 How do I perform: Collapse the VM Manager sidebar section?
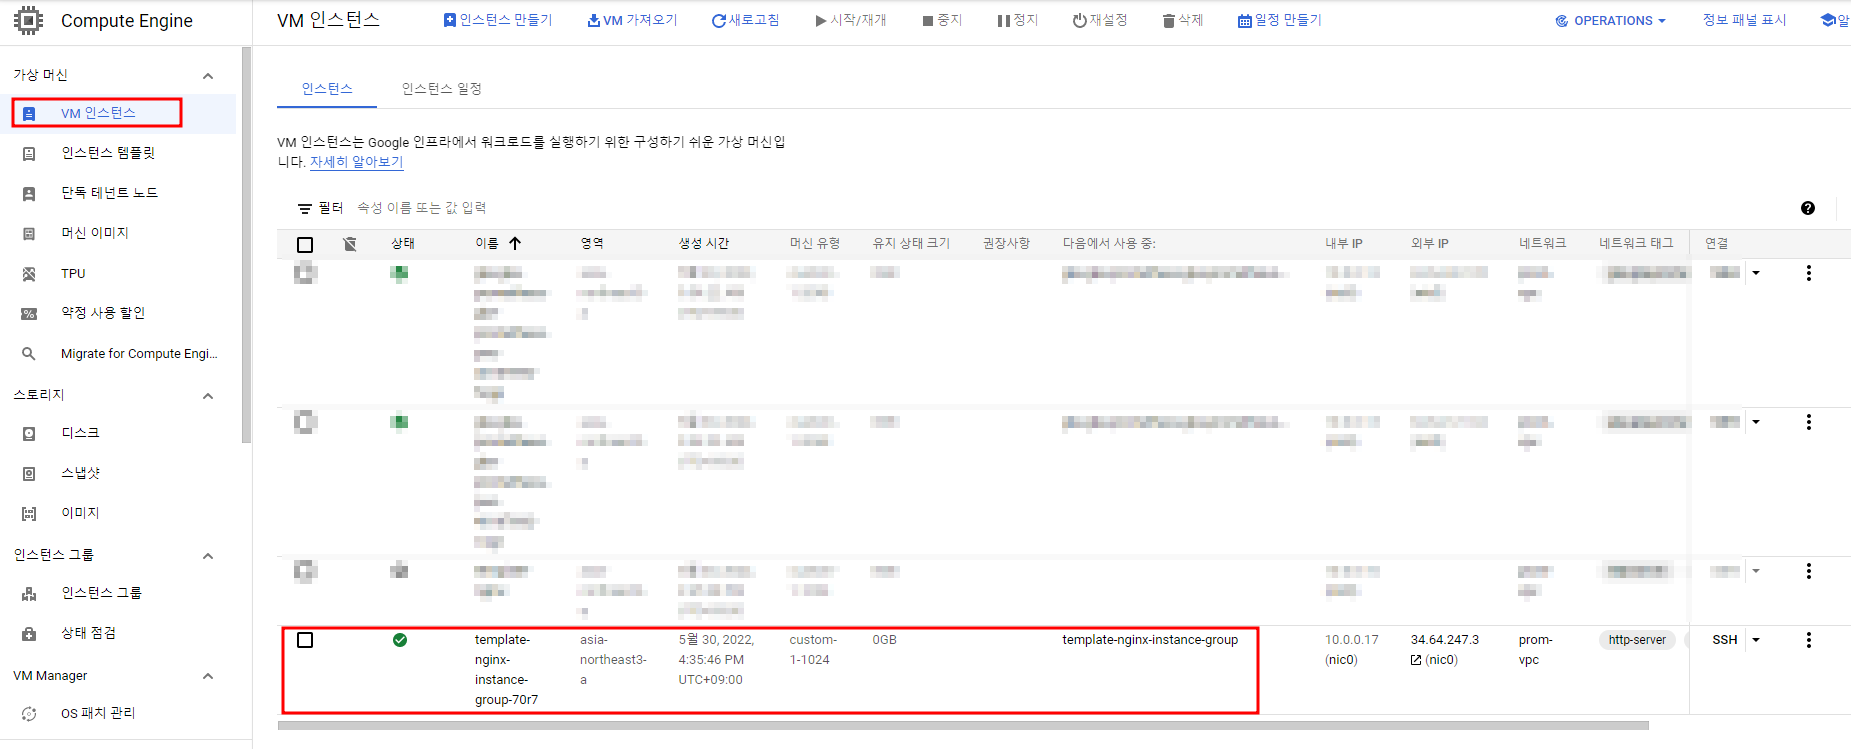point(208,676)
